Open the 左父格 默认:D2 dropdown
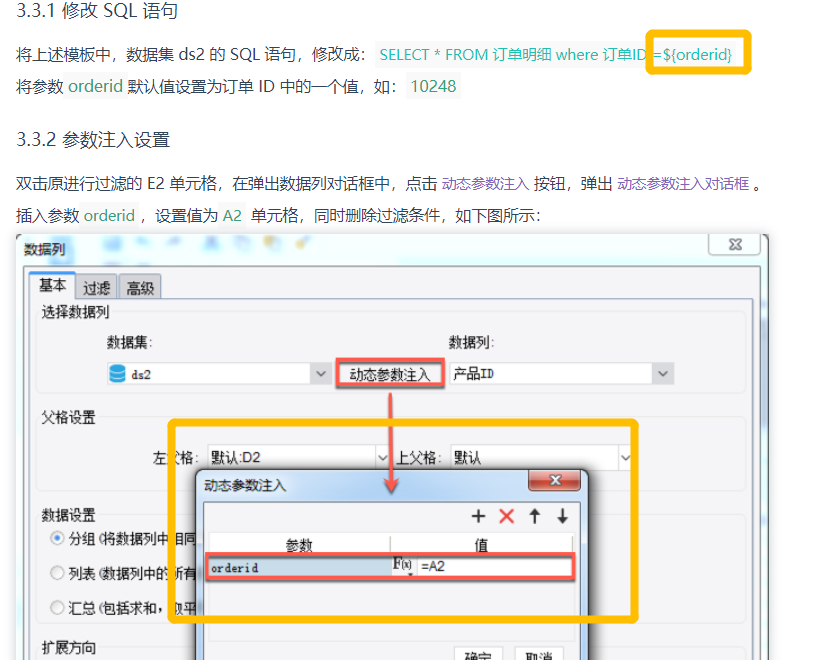 coord(382,458)
